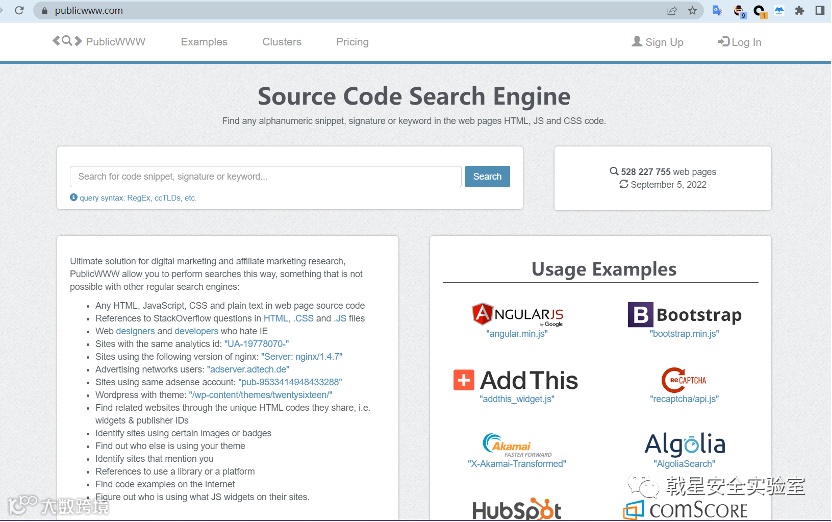Click the "UA-19778070-" analytics link
Screen dimensions: 832x522
[257, 344]
